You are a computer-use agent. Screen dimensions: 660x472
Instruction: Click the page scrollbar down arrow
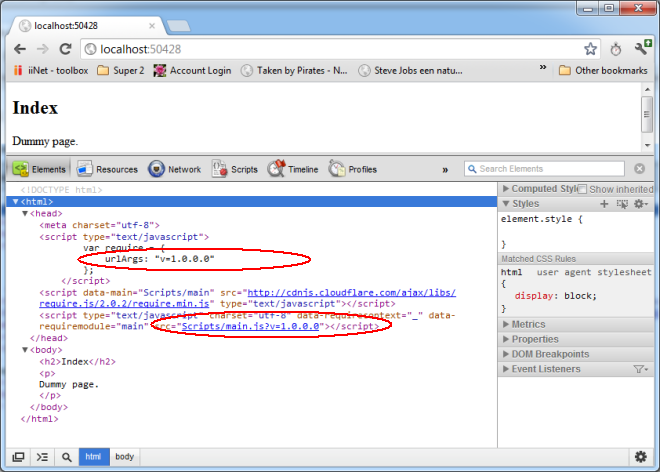pyautogui.click(x=647, y=145)
